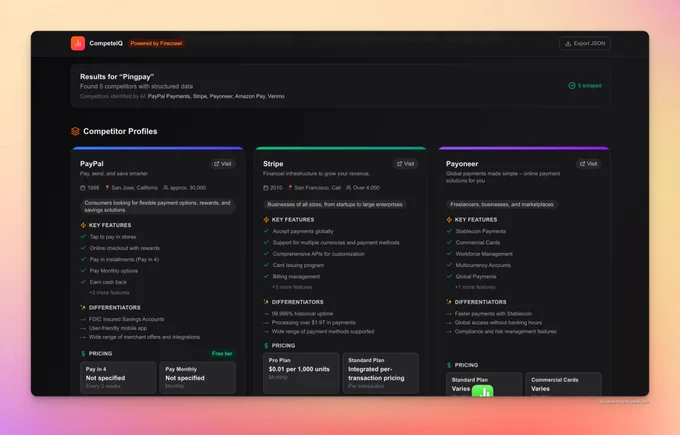The width and height of the screenshot is (680, 435).
Task: Expand Stripe +3 more features
Action: point(292,287)
